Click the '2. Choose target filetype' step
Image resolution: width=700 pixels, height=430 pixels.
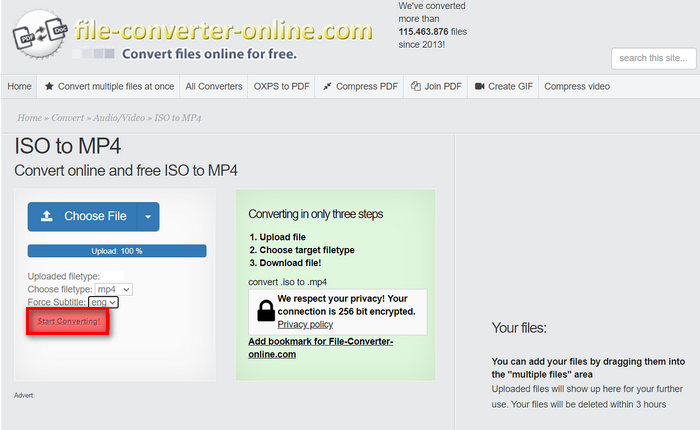coord(302,250)
